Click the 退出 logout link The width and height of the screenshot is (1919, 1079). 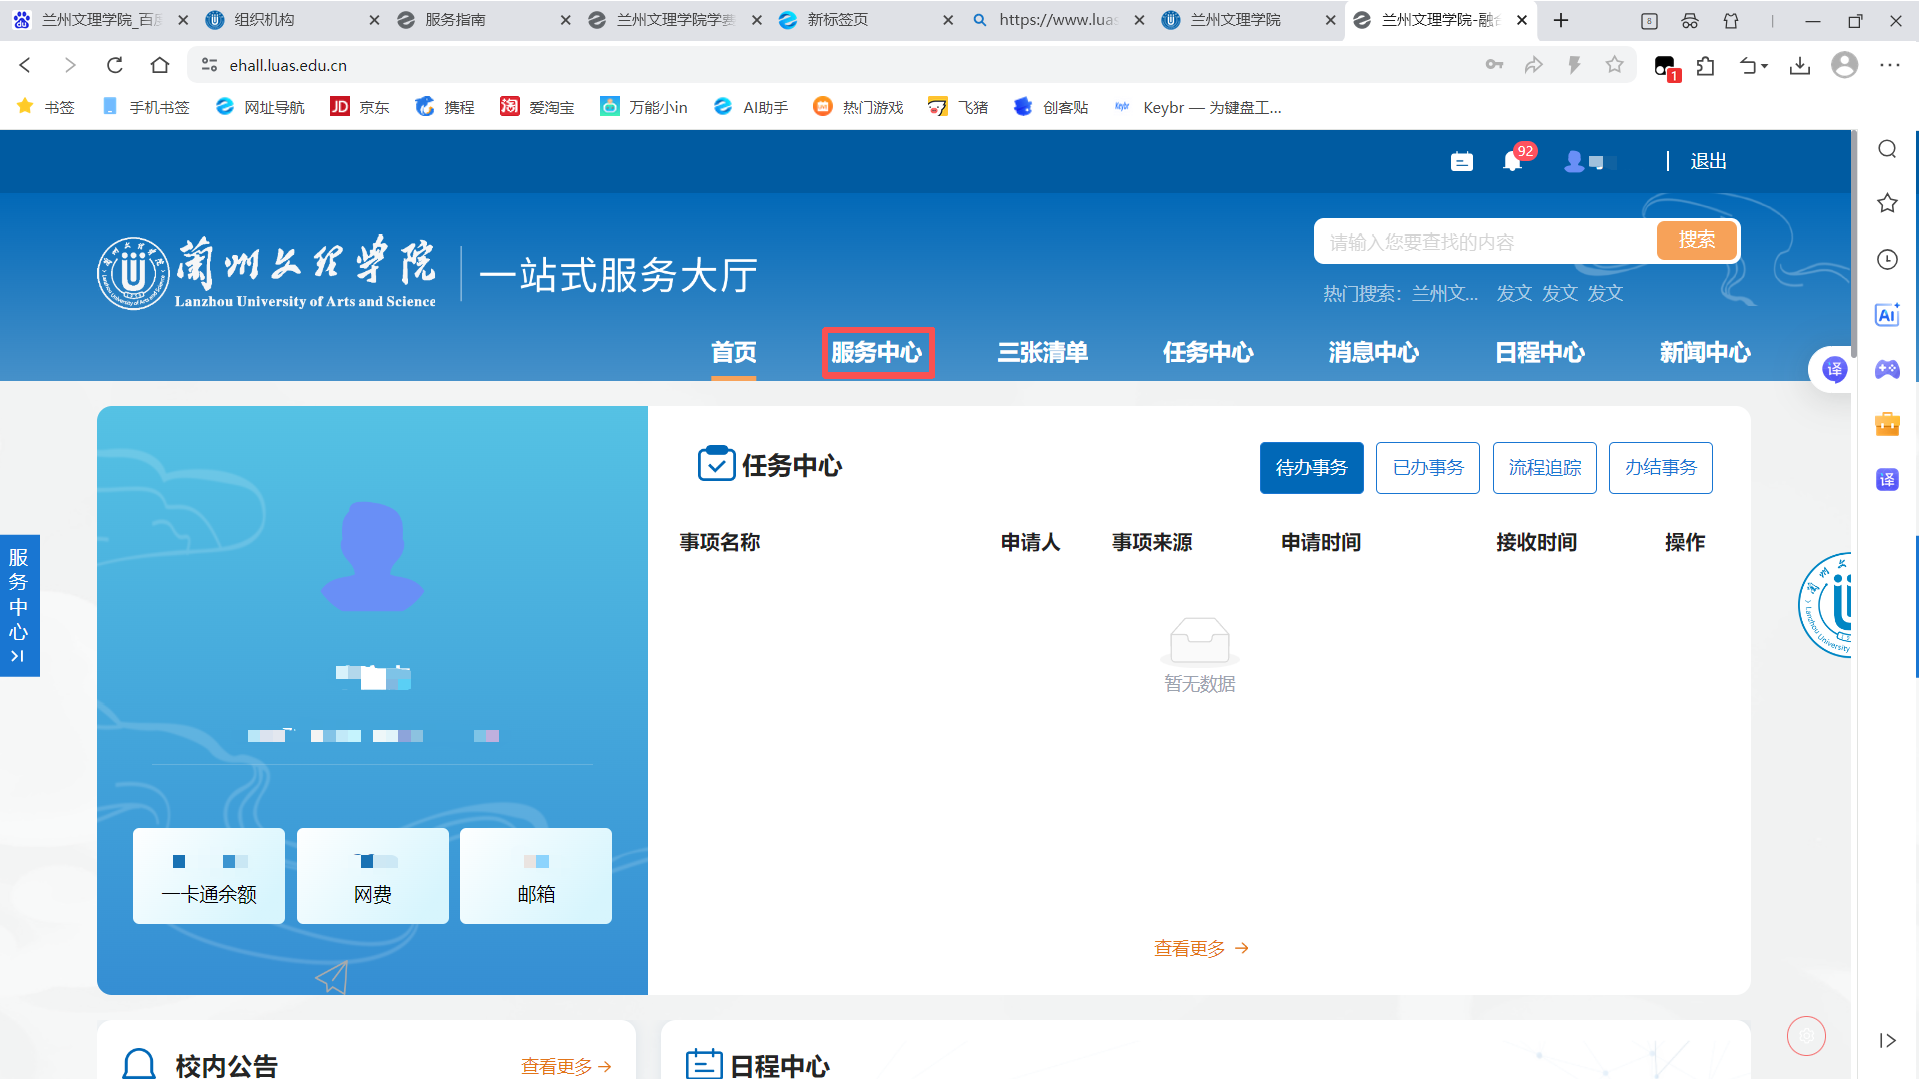(x=1708, y=161)
